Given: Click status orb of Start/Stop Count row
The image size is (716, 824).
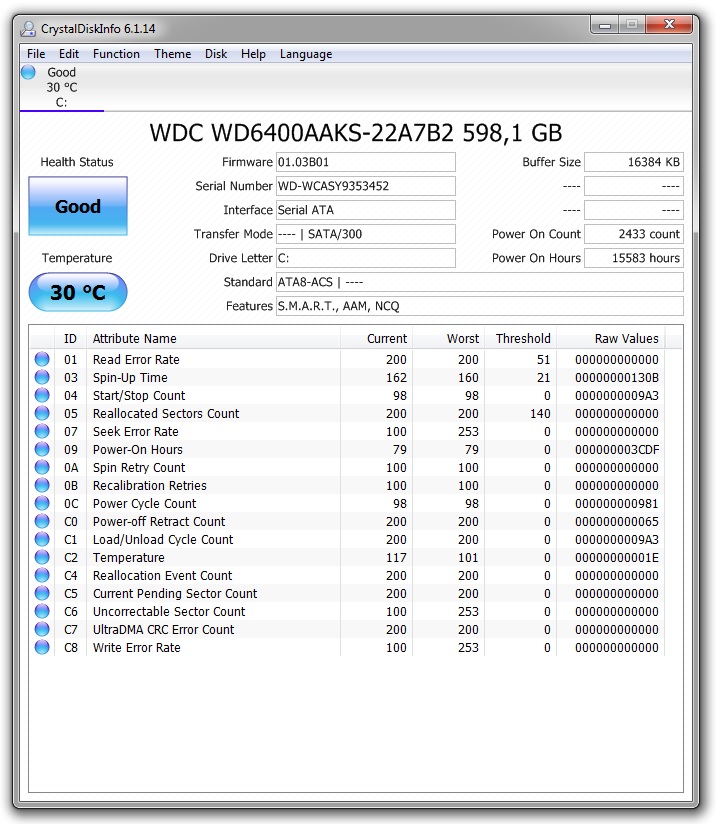Looking at the screenshot, I should [42, 395].
